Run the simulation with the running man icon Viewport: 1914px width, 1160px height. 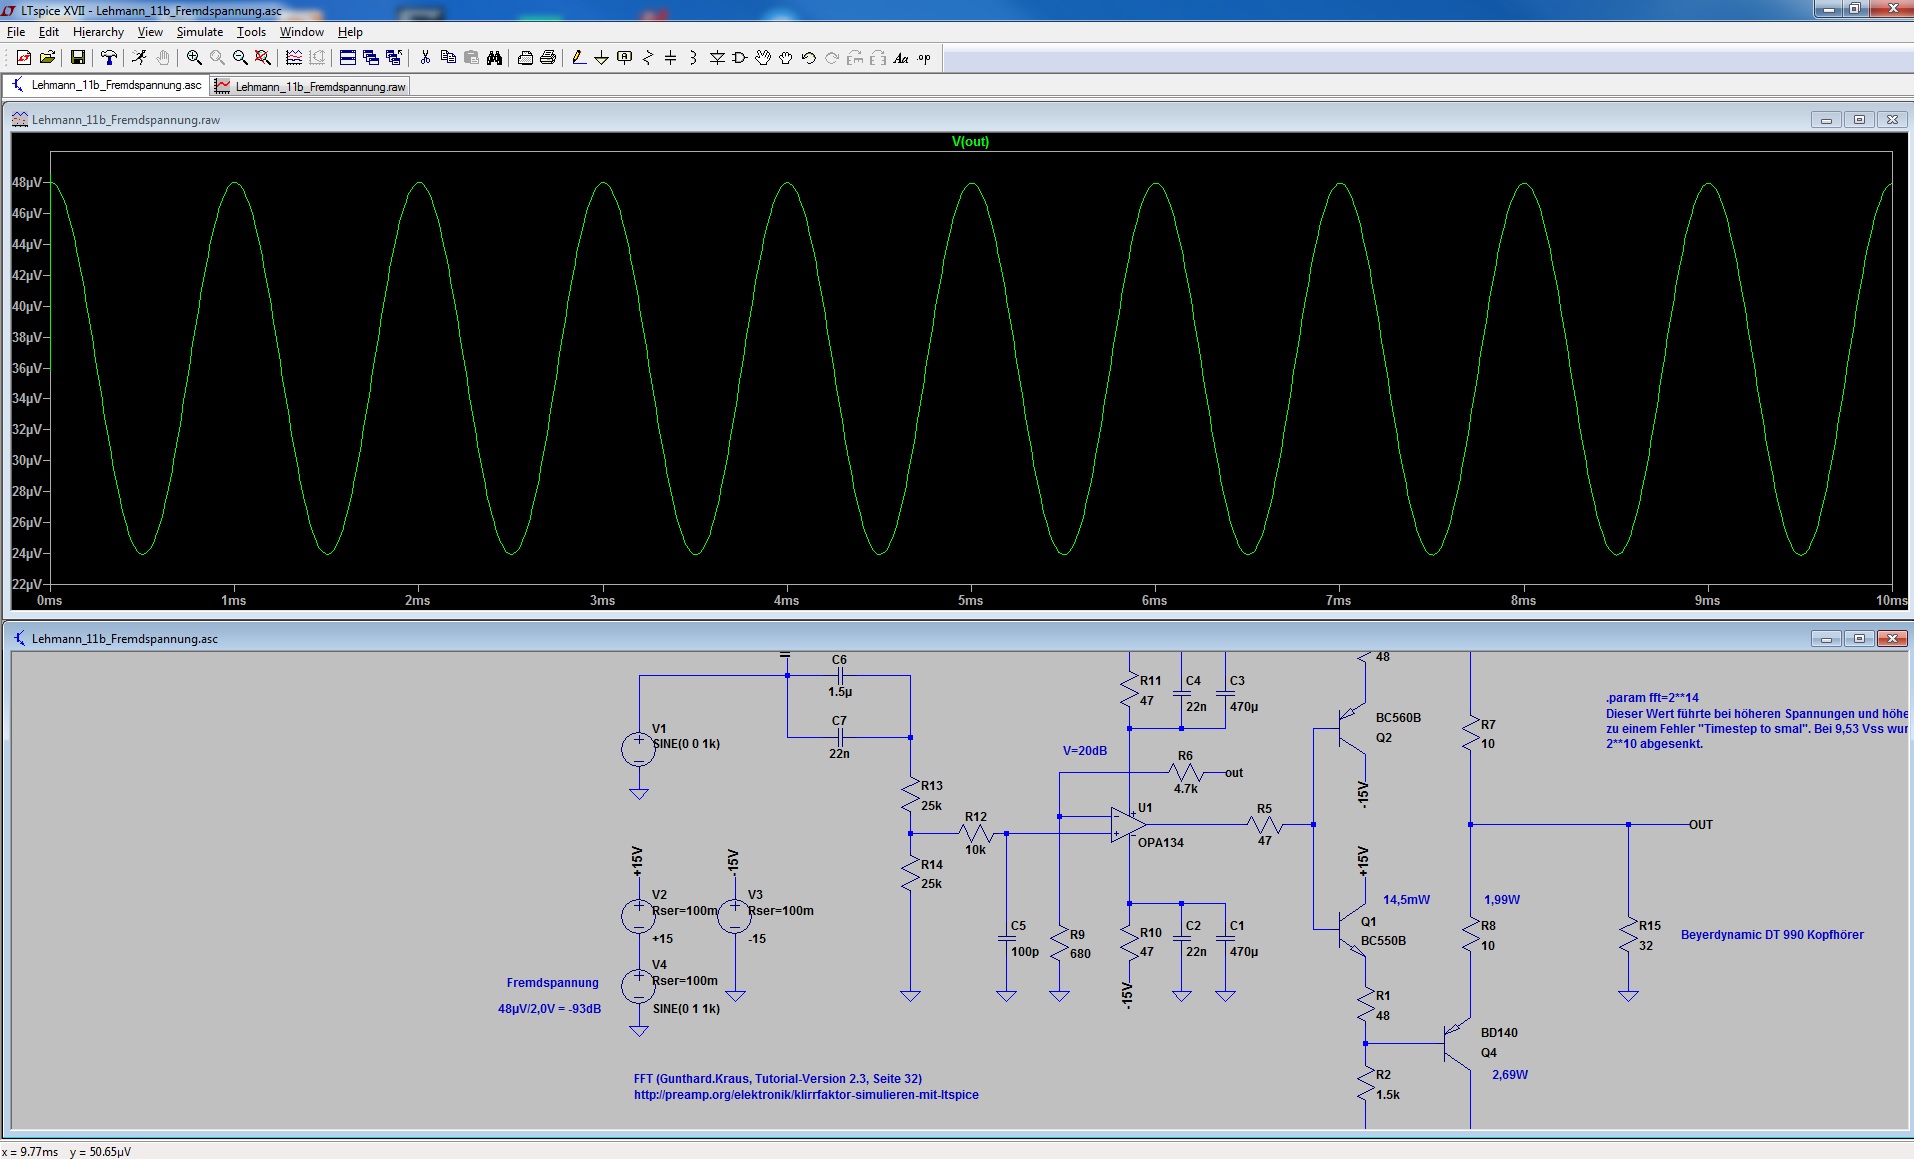coord(139,58)
